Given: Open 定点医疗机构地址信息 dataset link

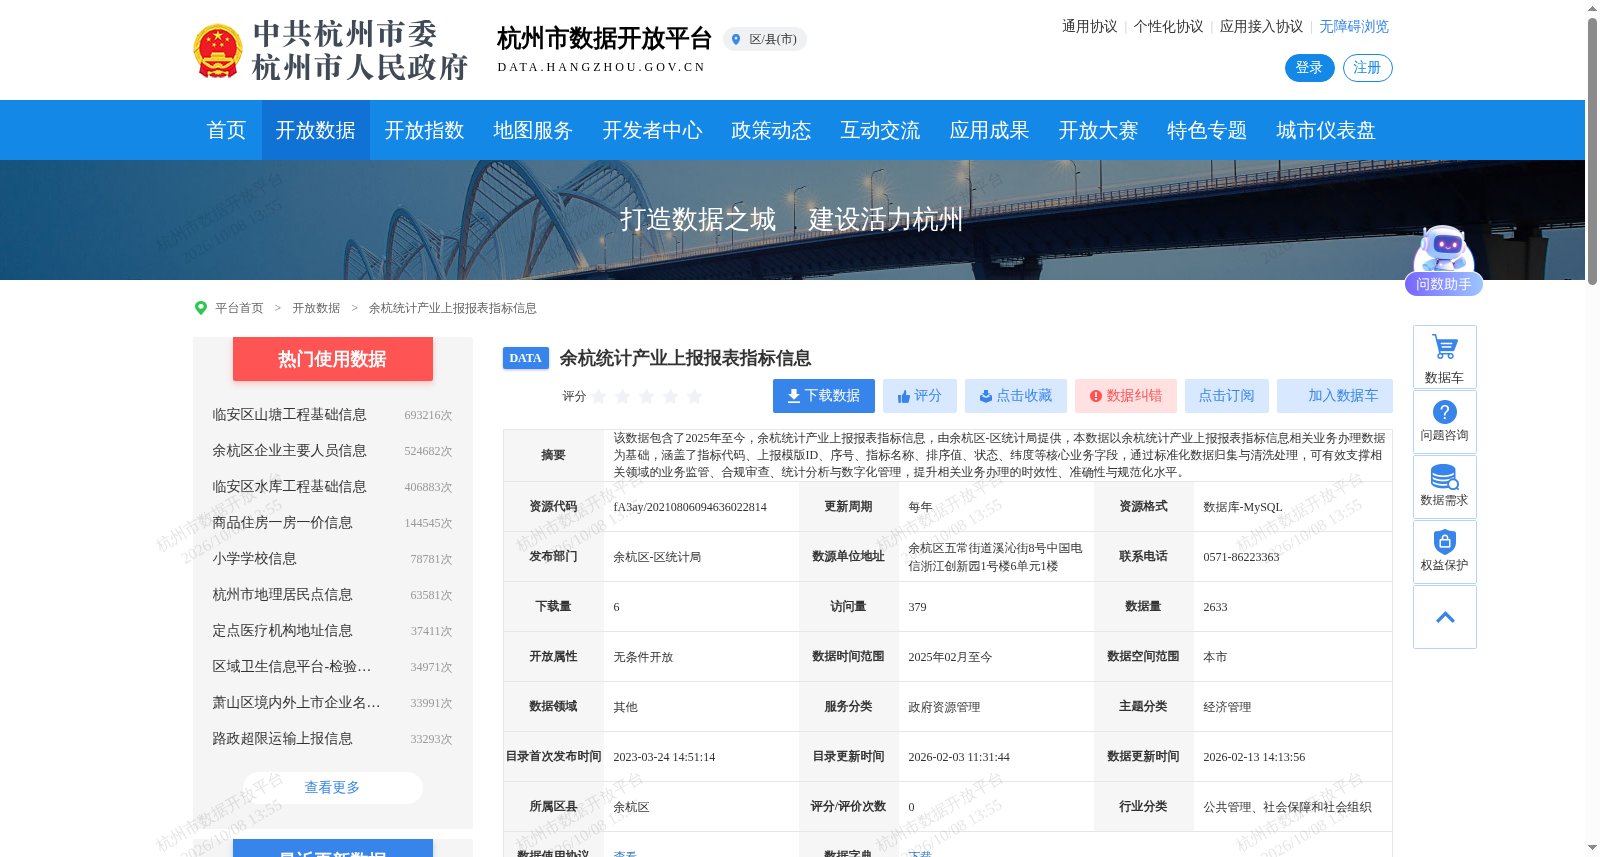Looking at the screenshot, I should (282, 631).
